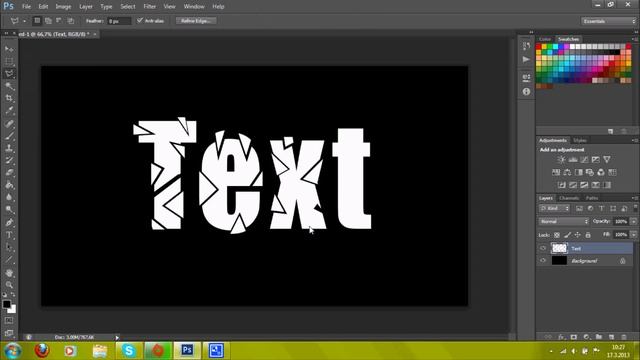
Task: Select the Polygonal Lasso tool in toolbox
Action: pyautogui.click(x=9, y=74)
